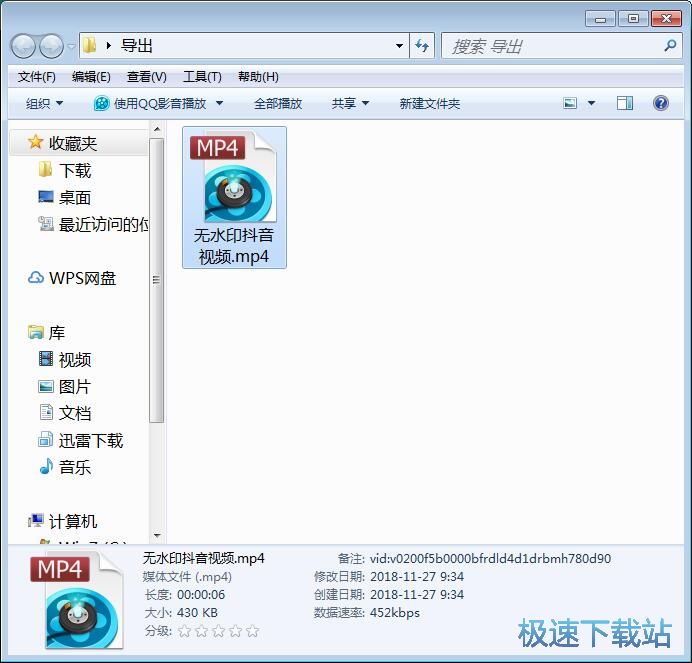692x663 pixels.
Task: Click the scroll down arrow of sidebar
Action: coord(157,536)
